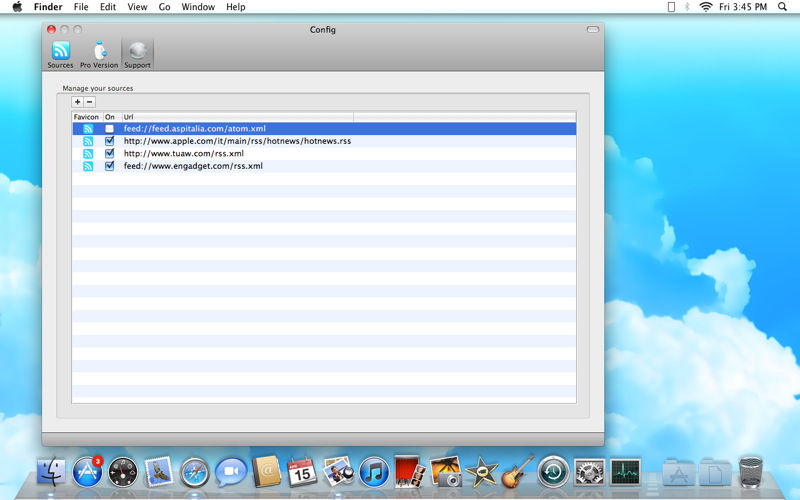800x500 pixels.
Task: Open the Go menu
Action: [164, 7]
